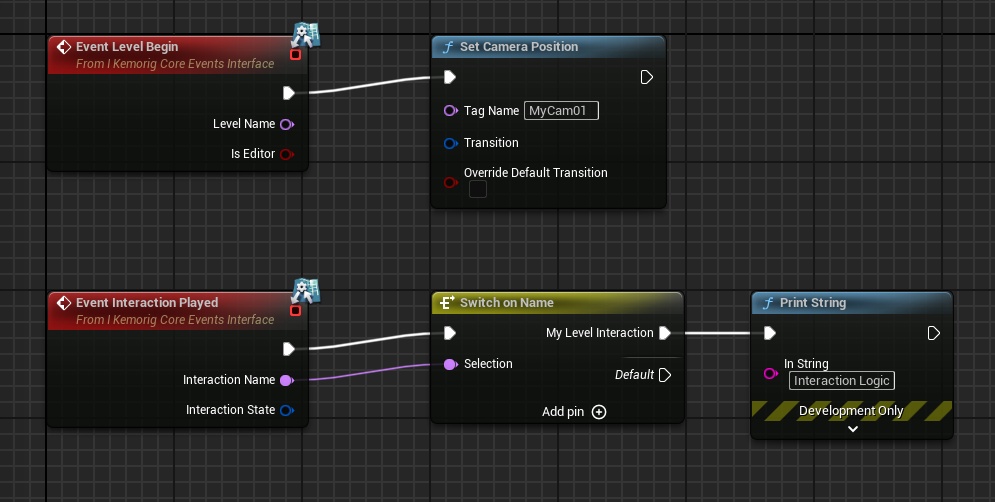Screen dimensions: 995x502
Task: Click the Interaction State output pin
Action: coord(287,410)
